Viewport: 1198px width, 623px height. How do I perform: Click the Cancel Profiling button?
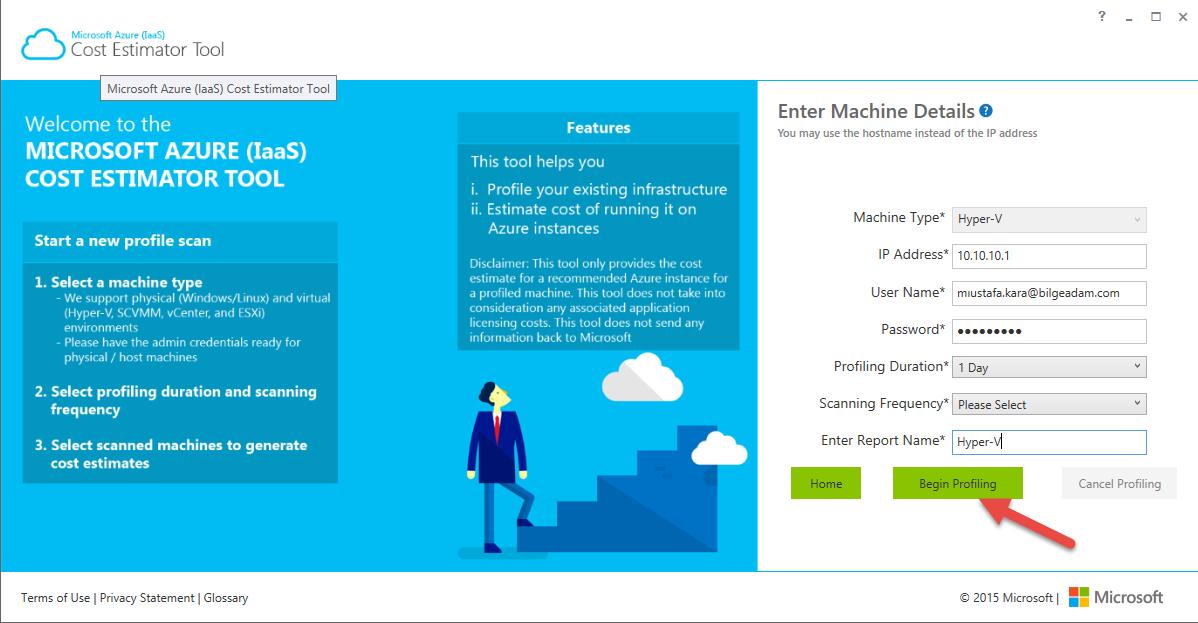(x=1119, y=483)
